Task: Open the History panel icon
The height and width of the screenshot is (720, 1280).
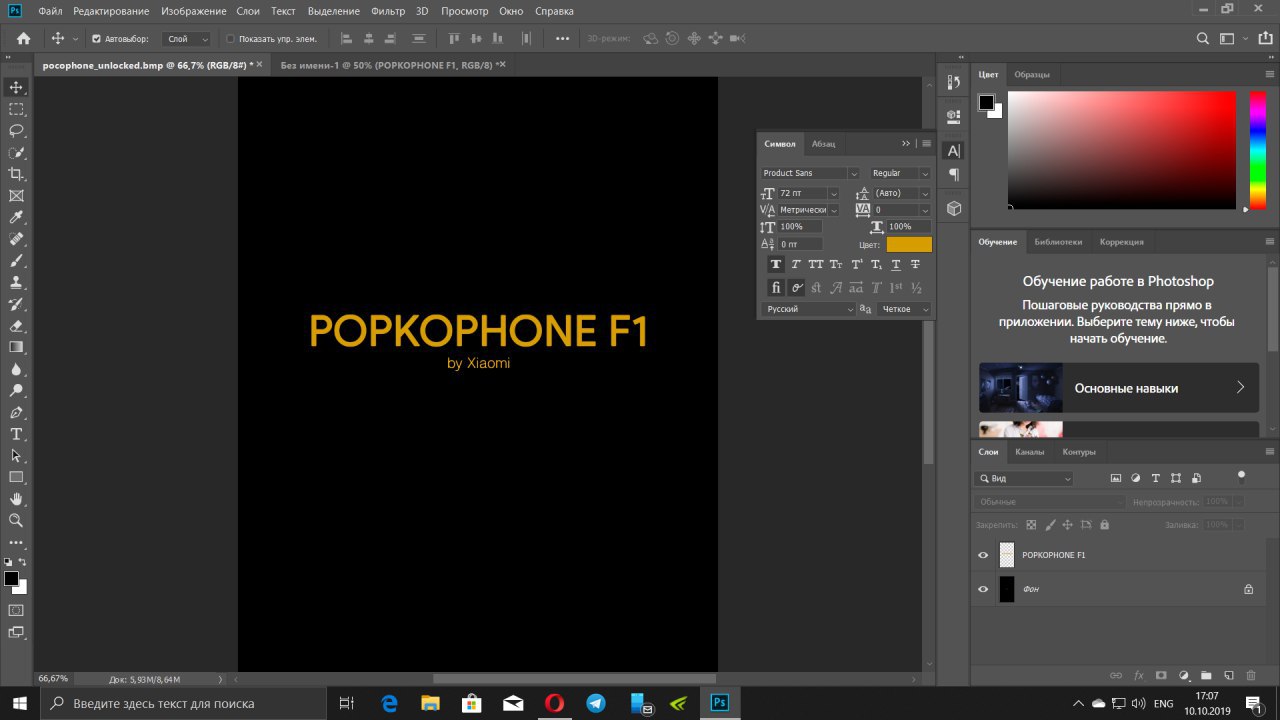Action: click(x=953, y=82)
